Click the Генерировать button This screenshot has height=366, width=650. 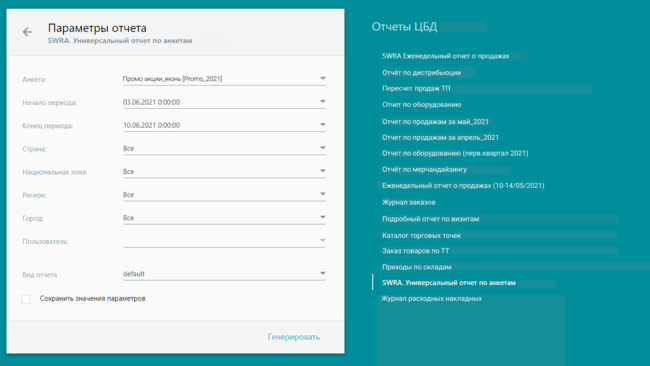click(293, 337)
